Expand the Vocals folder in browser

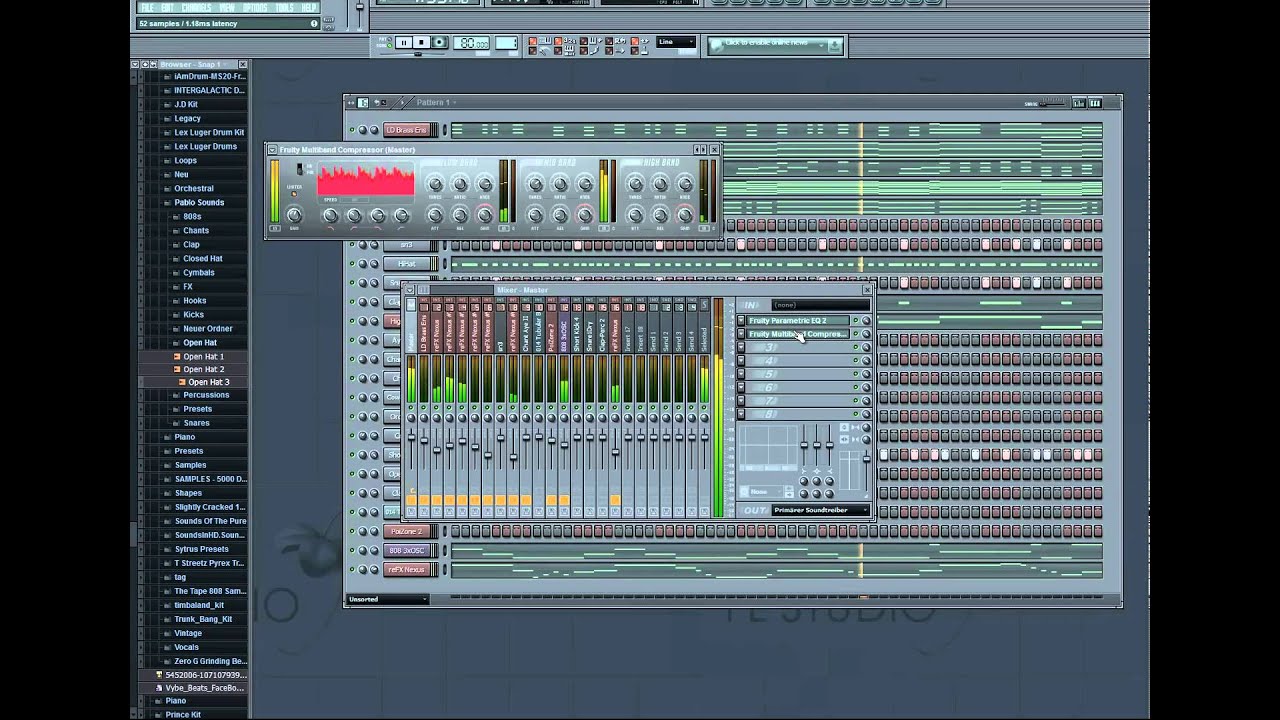pyautogui.click(x=186, y=647)
